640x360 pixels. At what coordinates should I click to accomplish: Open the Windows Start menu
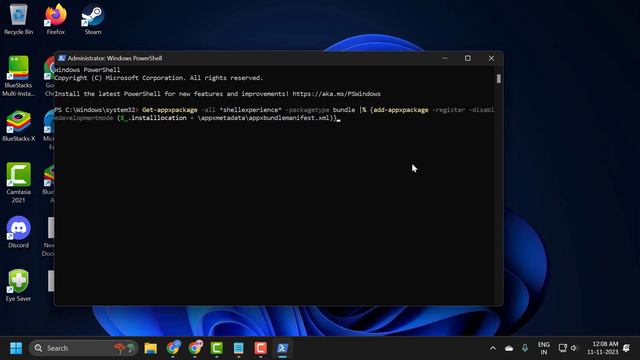pyautogui.click(x=16, y=348)
